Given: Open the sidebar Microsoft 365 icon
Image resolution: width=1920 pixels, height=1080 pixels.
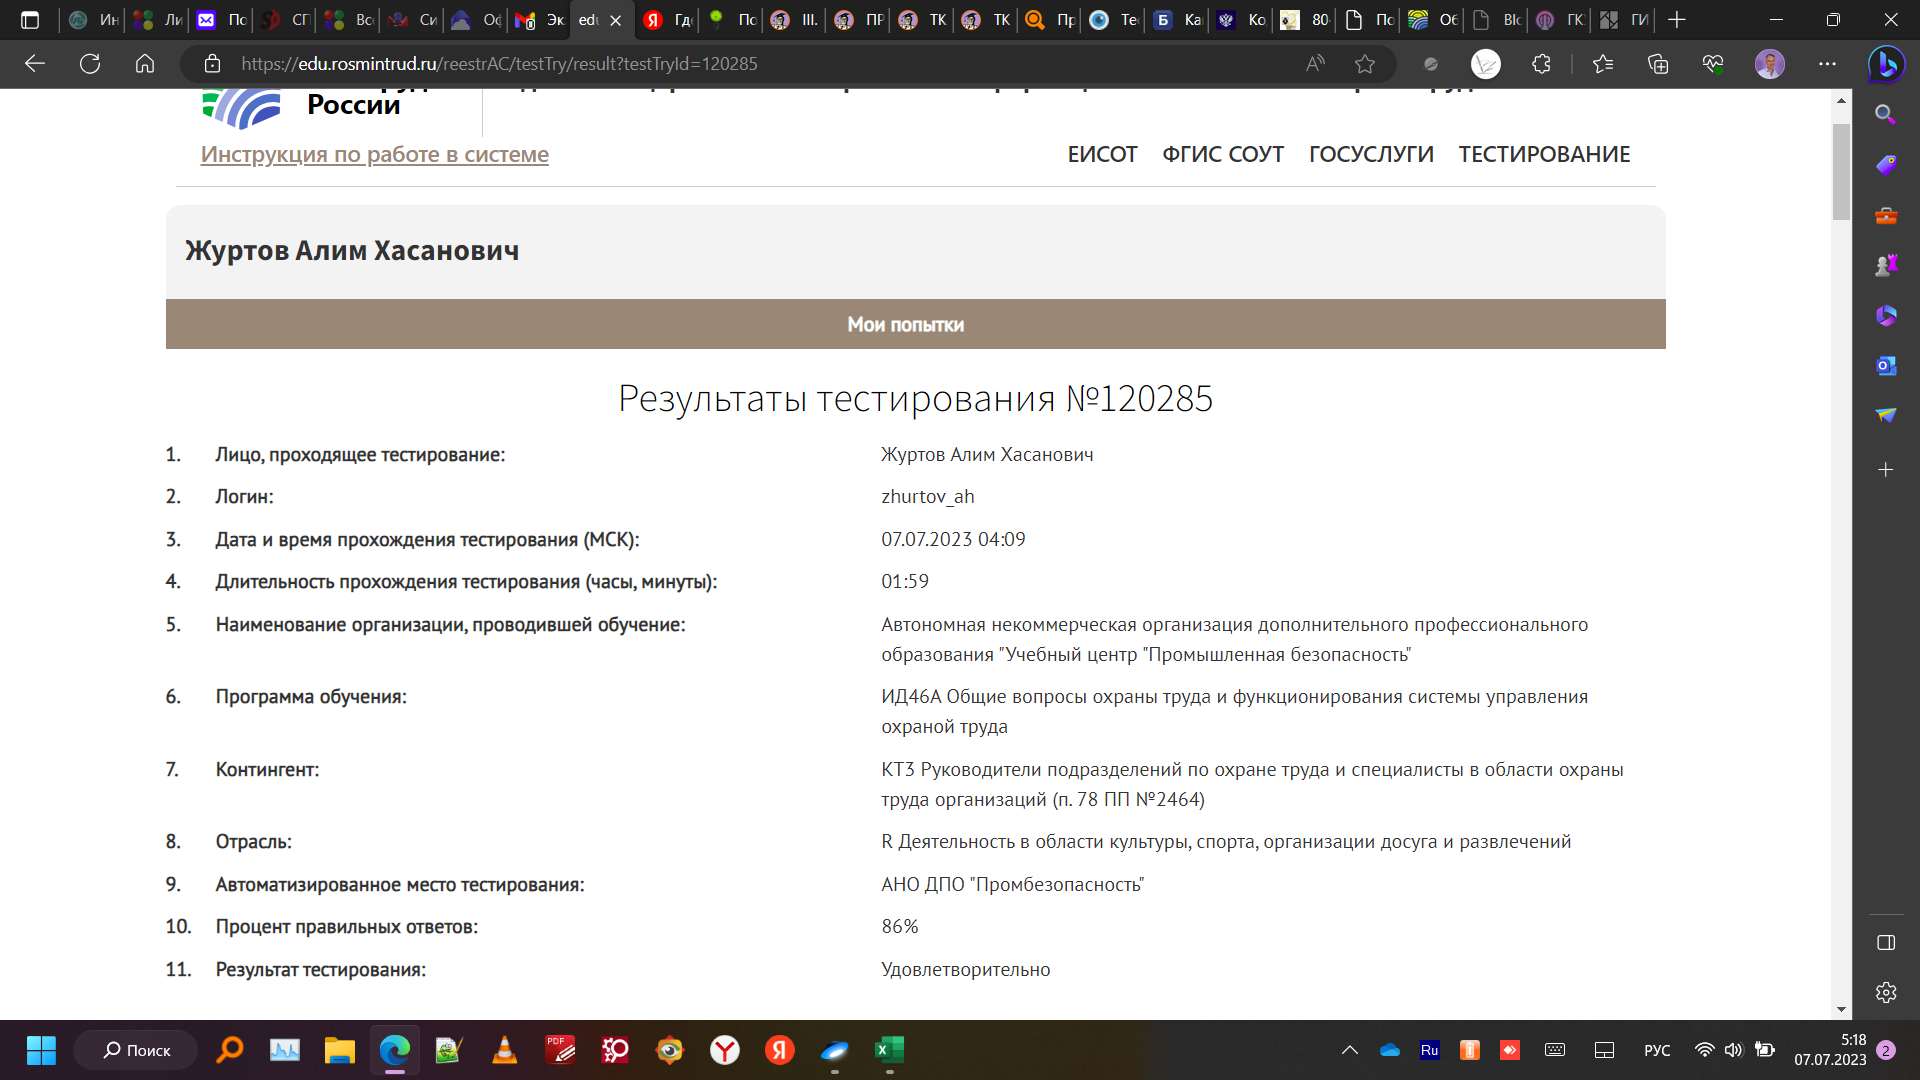Looking at the screenshot, I should (x=1886, y=316).
